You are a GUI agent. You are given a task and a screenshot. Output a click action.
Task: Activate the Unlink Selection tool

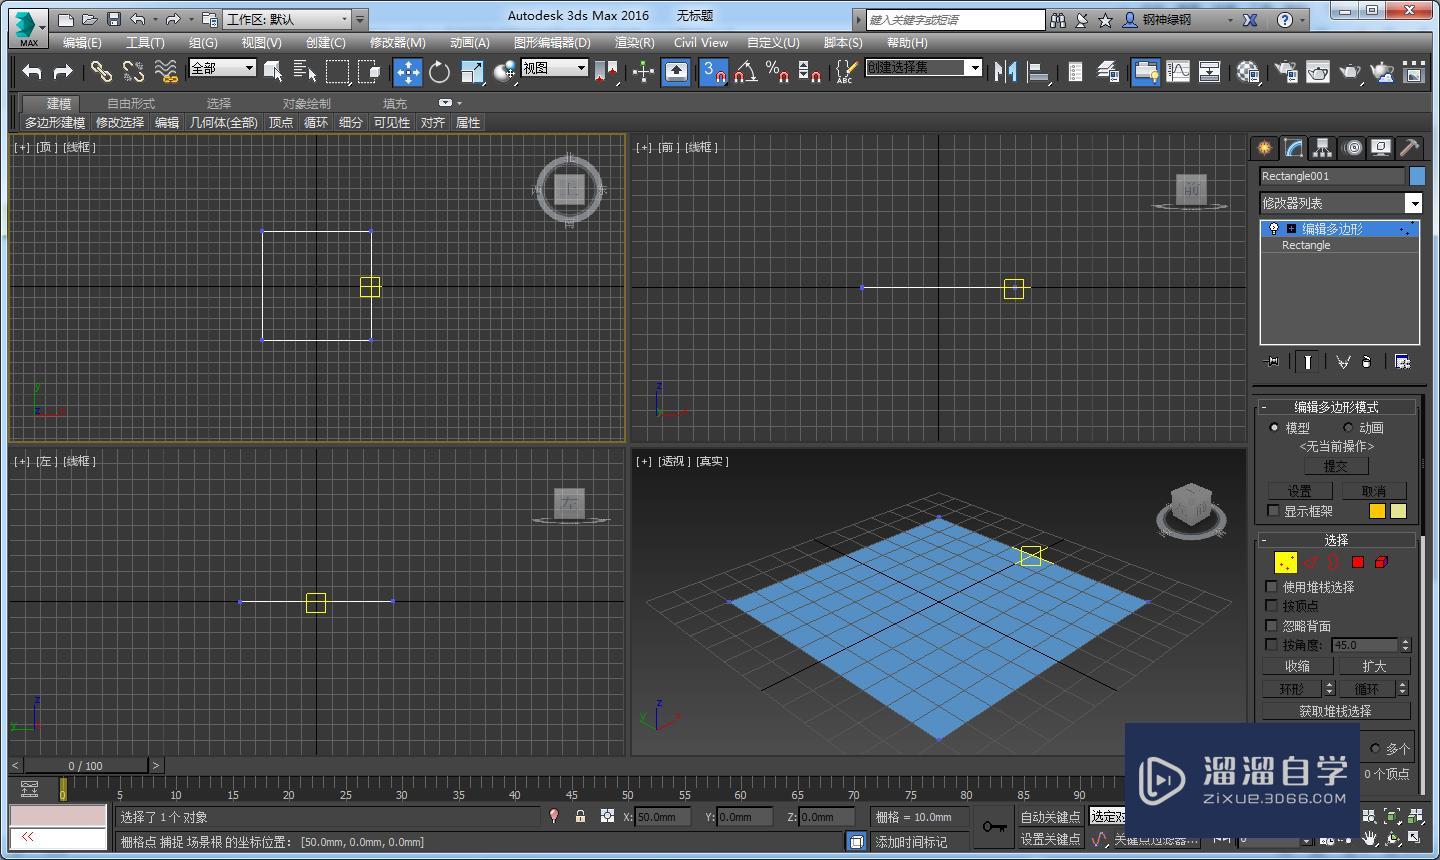pos(133,71)
